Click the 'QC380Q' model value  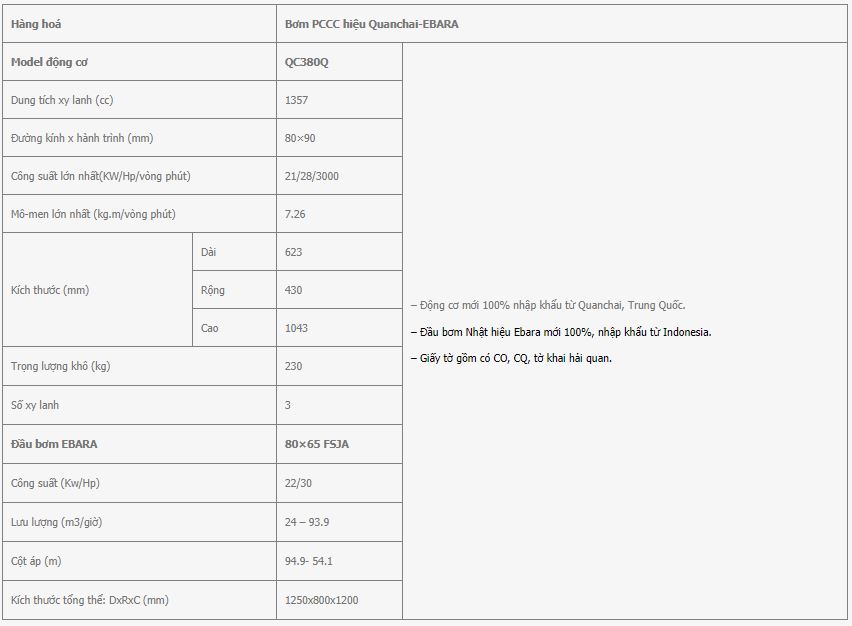coord(306,62)
